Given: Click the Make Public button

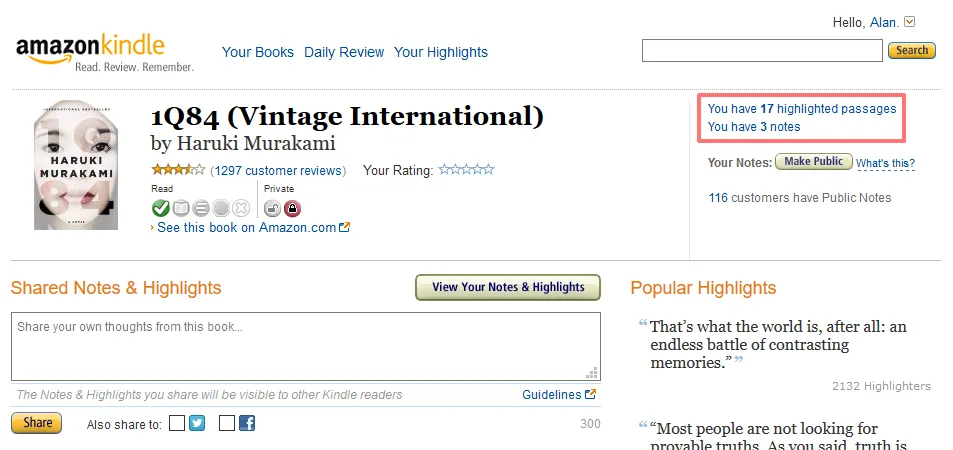Looking at the screenshot, I should (x=814, y=162).
